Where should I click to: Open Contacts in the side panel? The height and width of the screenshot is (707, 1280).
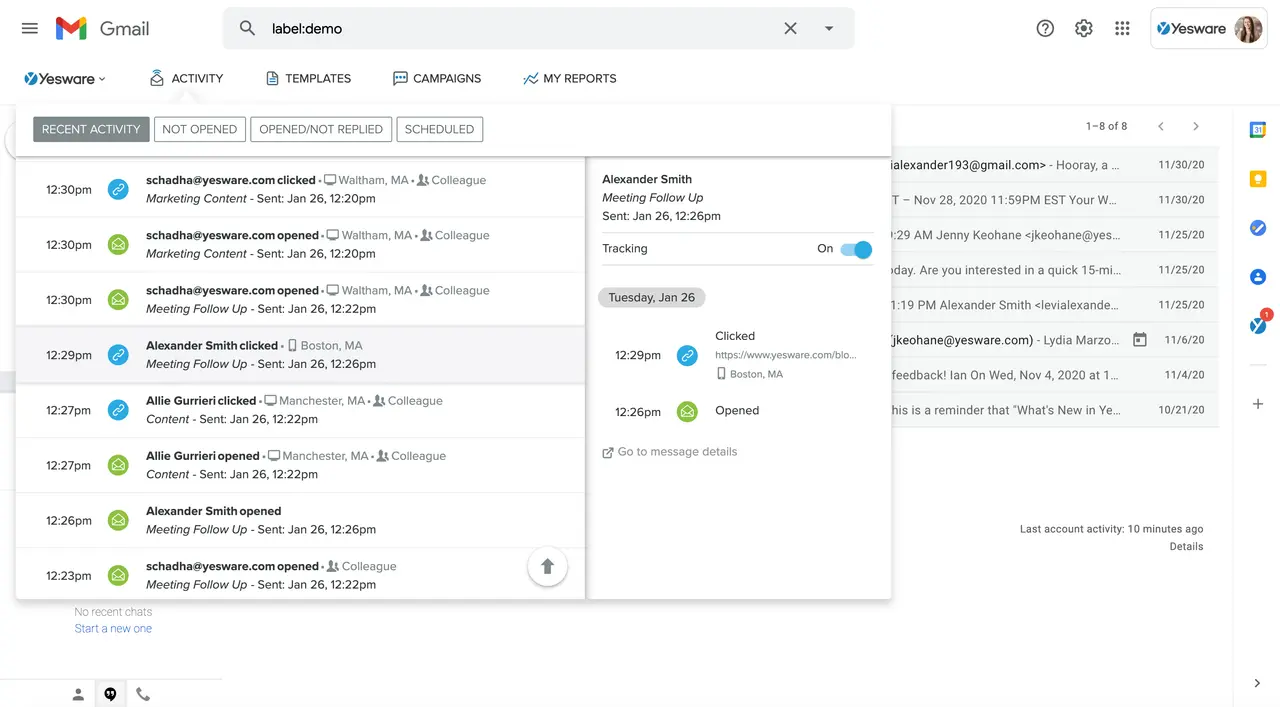pyautogui.click(x=1258, y=277)
